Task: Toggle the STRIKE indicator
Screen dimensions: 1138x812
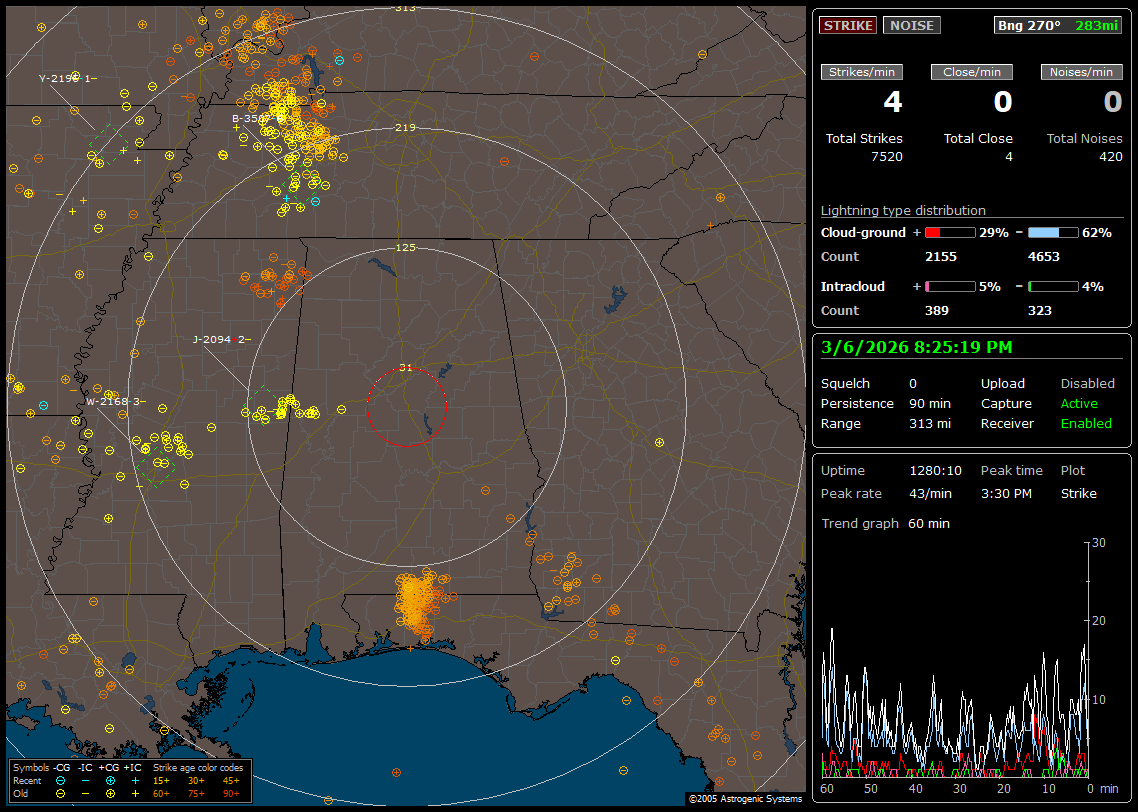Action: pyautogui.click(x=848, y=26)
